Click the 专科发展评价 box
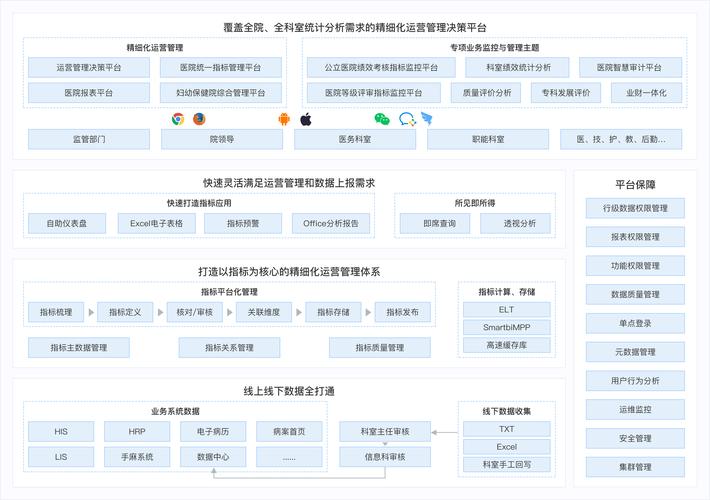710x500 pixels. point(566,93)
